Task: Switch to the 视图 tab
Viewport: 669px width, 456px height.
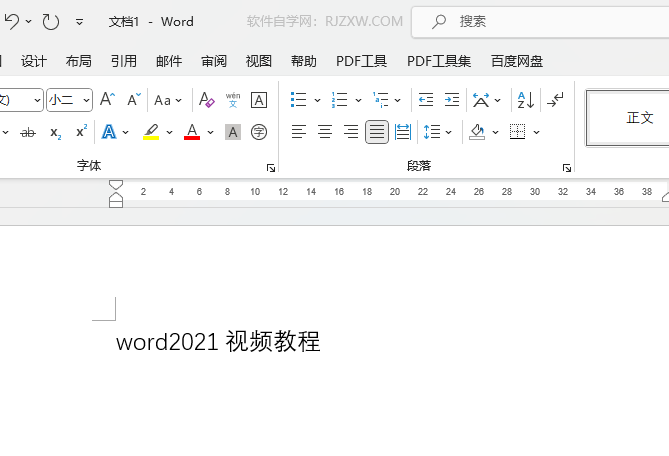Action: (x=259, y=61)
